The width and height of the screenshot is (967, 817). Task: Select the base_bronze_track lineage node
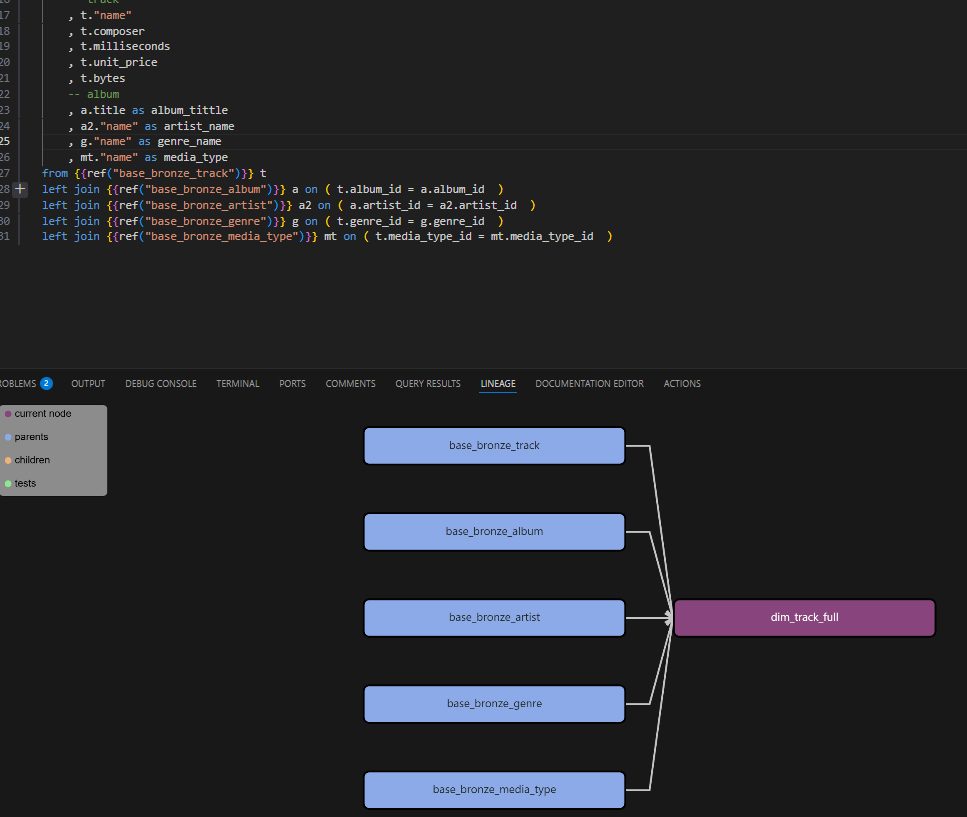pyautogui.click(x=494, y=446)
